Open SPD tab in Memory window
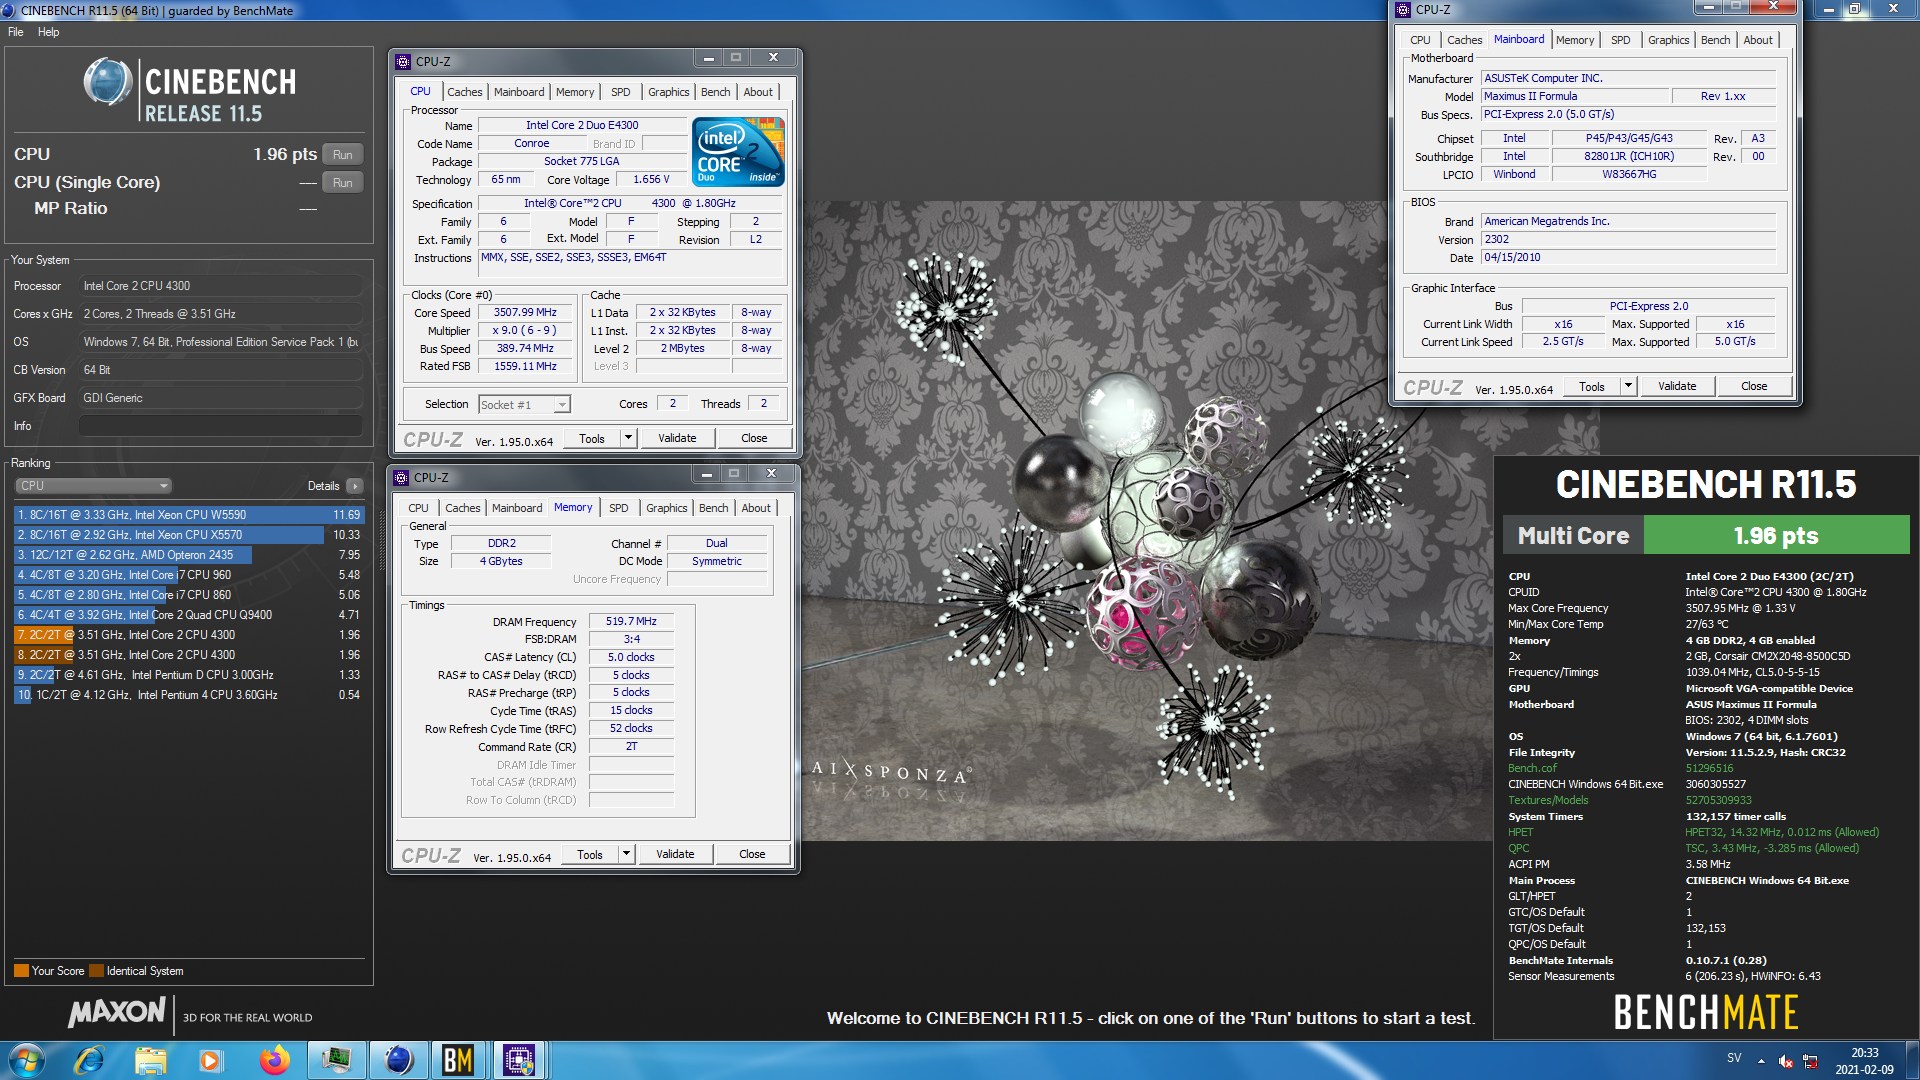This screenshot has height=1080, width=1920. pyautogui.click(x=619, y=508)
